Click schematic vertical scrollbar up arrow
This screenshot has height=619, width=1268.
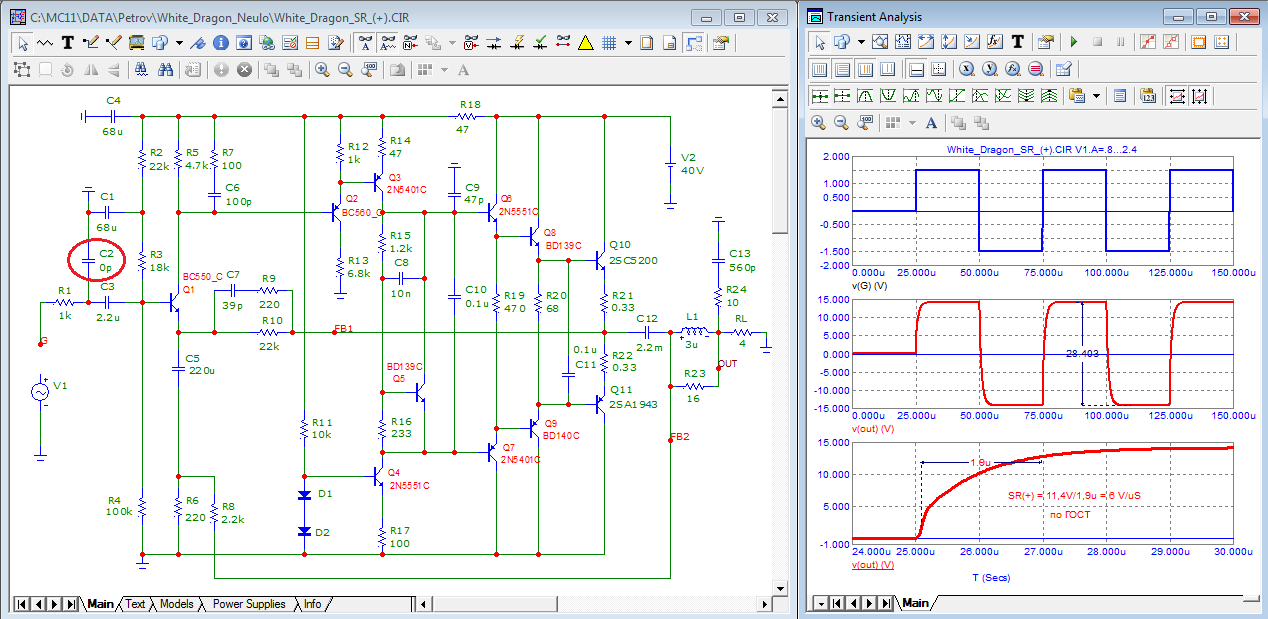coord(781,96)
